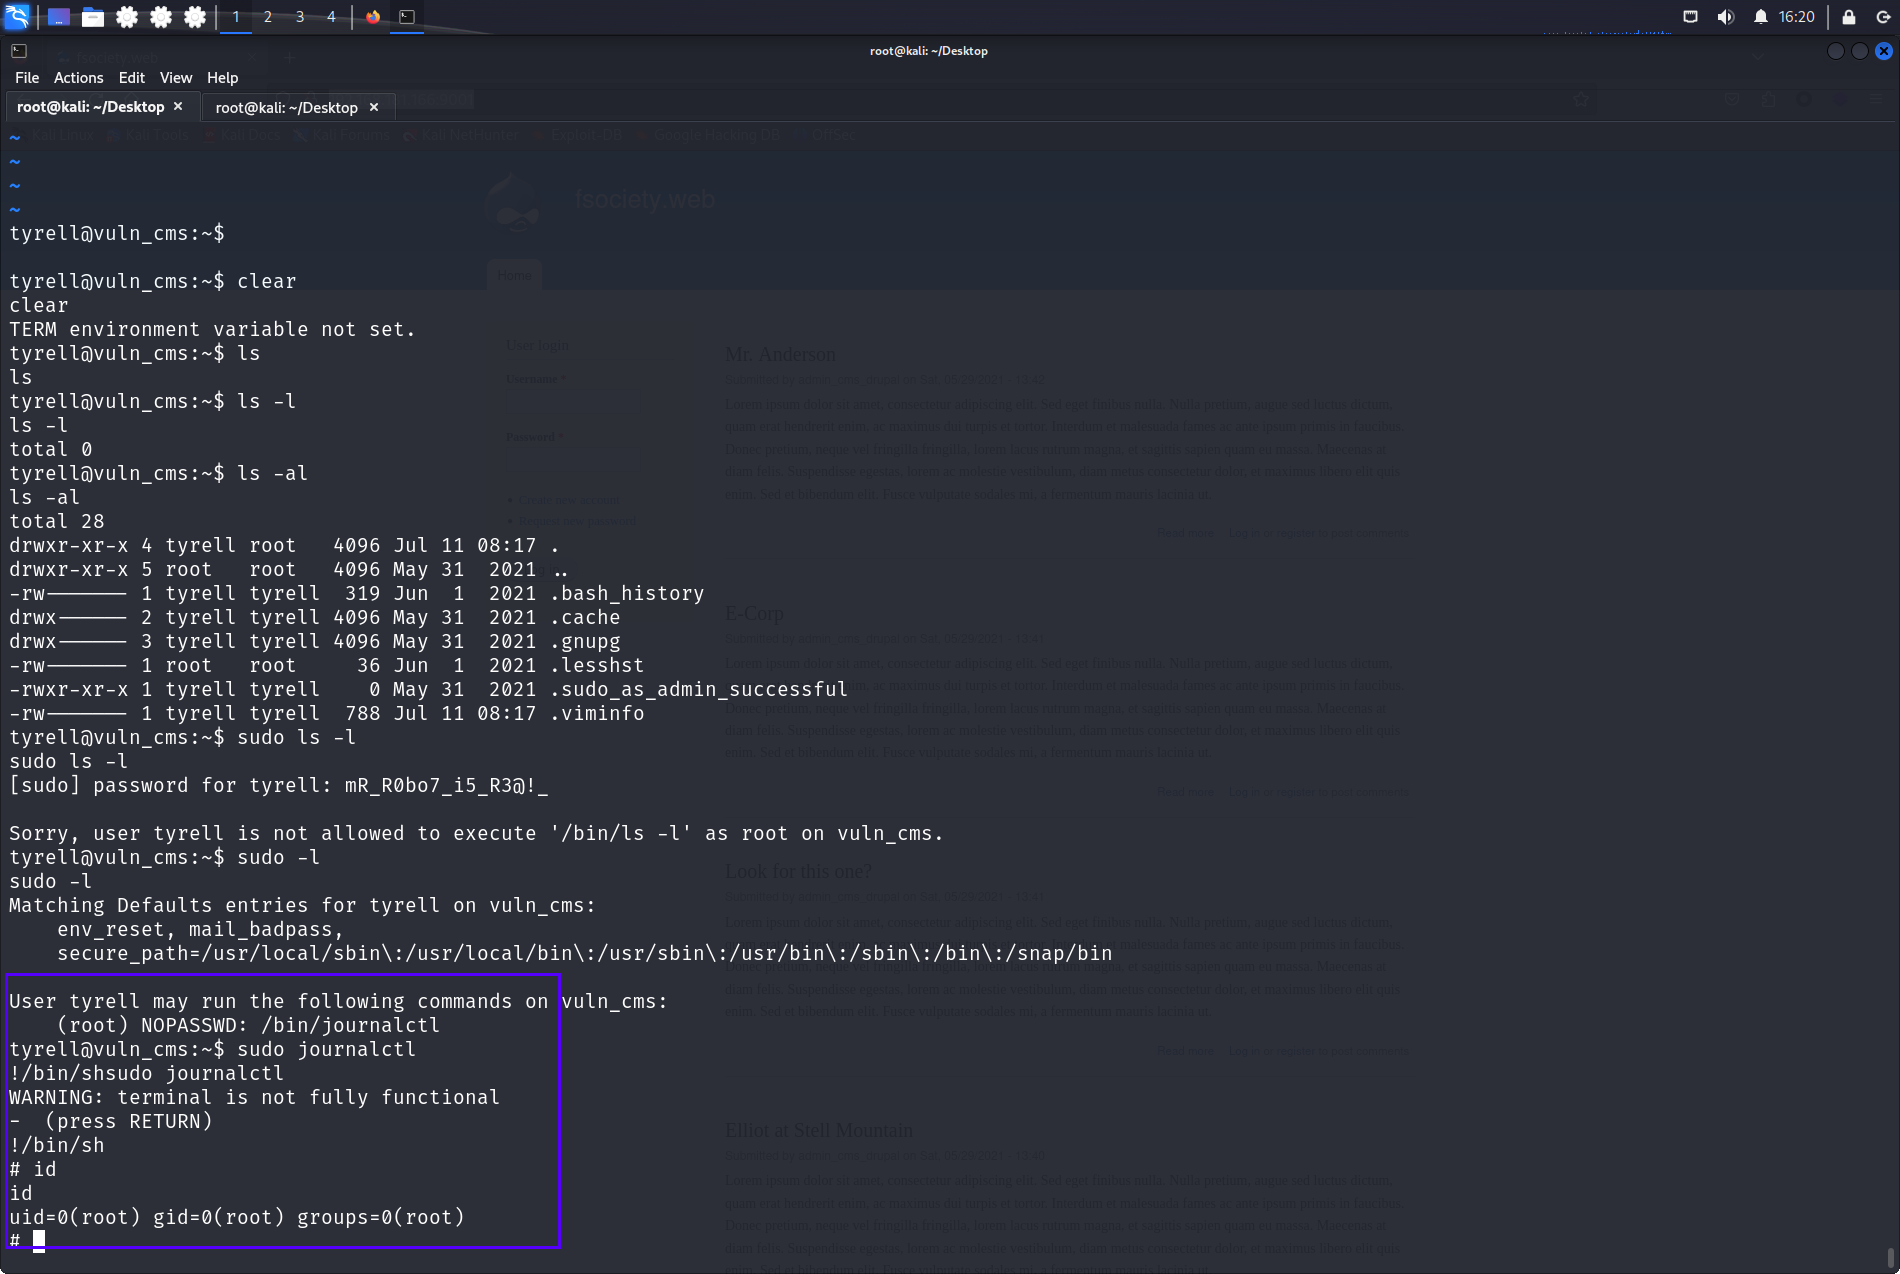The width and height of the screenshot is (1900, 1274).
Task: Select the first root@kali: ~/Desktop tab
Action: coord(90,107)
